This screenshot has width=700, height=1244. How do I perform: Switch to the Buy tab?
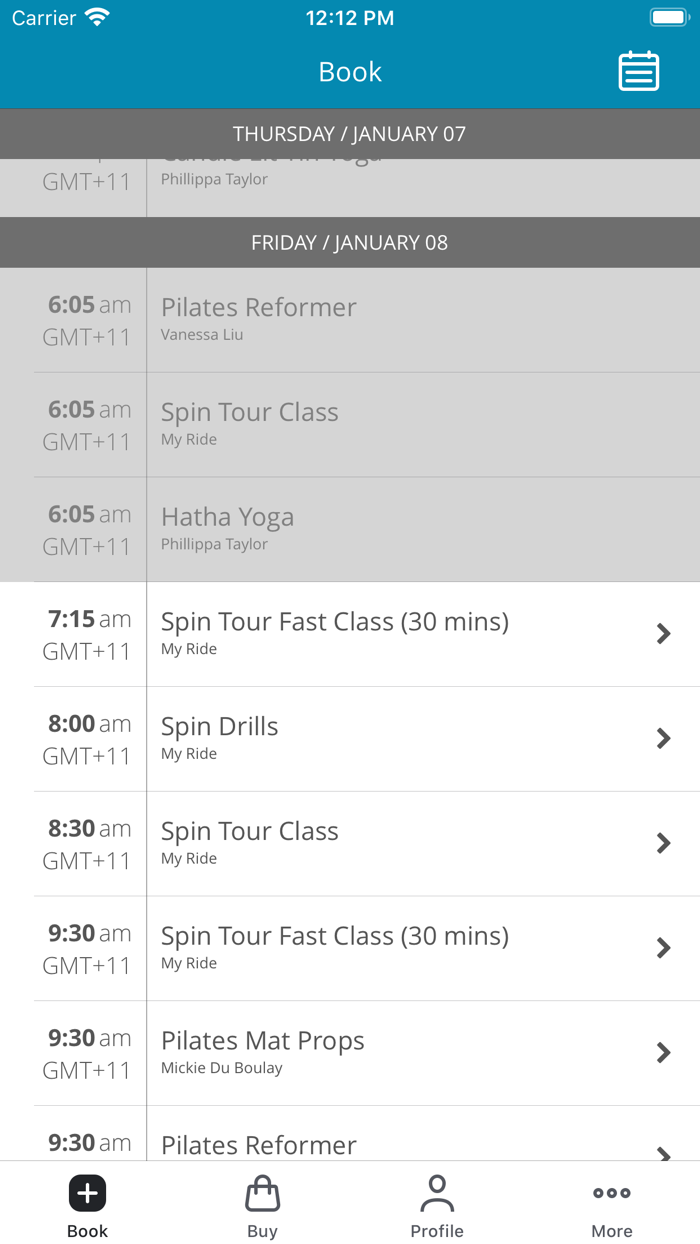(262, 1204)
